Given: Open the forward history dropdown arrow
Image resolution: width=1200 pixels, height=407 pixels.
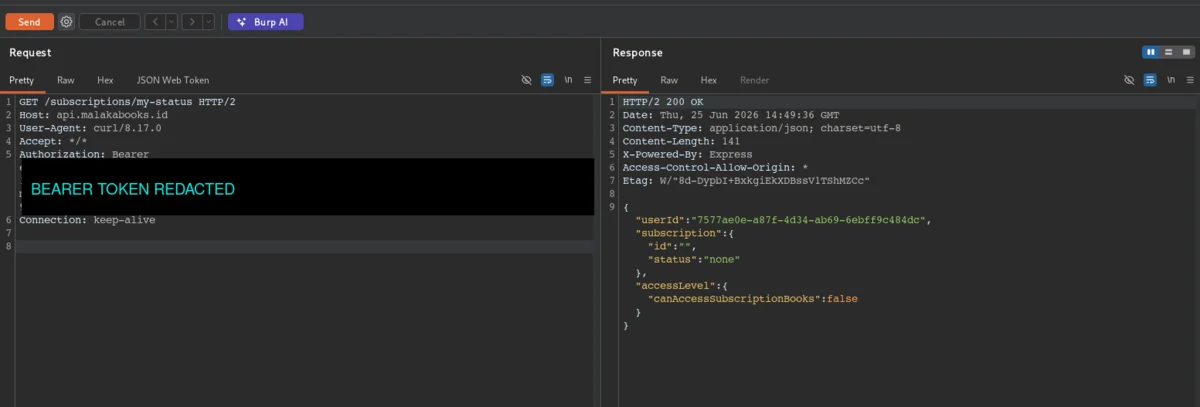Looking at the screenshot, I should coord(208,22).
